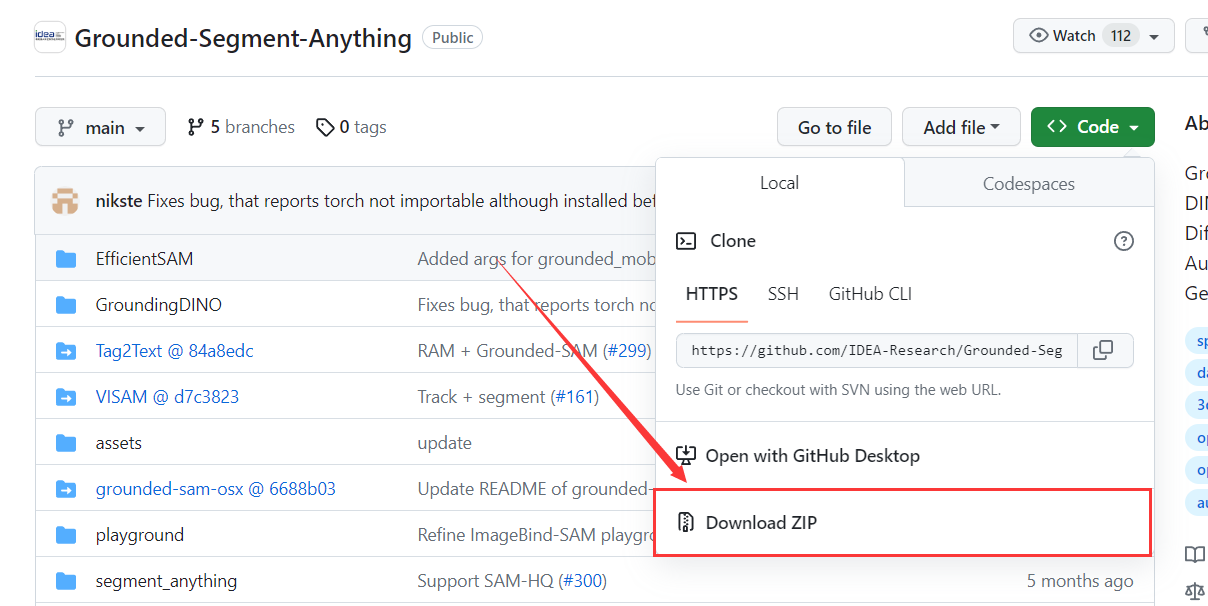Image resolution: width=1208 pixels, height=606 pixels.
Task: Click the '5 months ago' timestamp
Action: click(x=1080, y=581)
